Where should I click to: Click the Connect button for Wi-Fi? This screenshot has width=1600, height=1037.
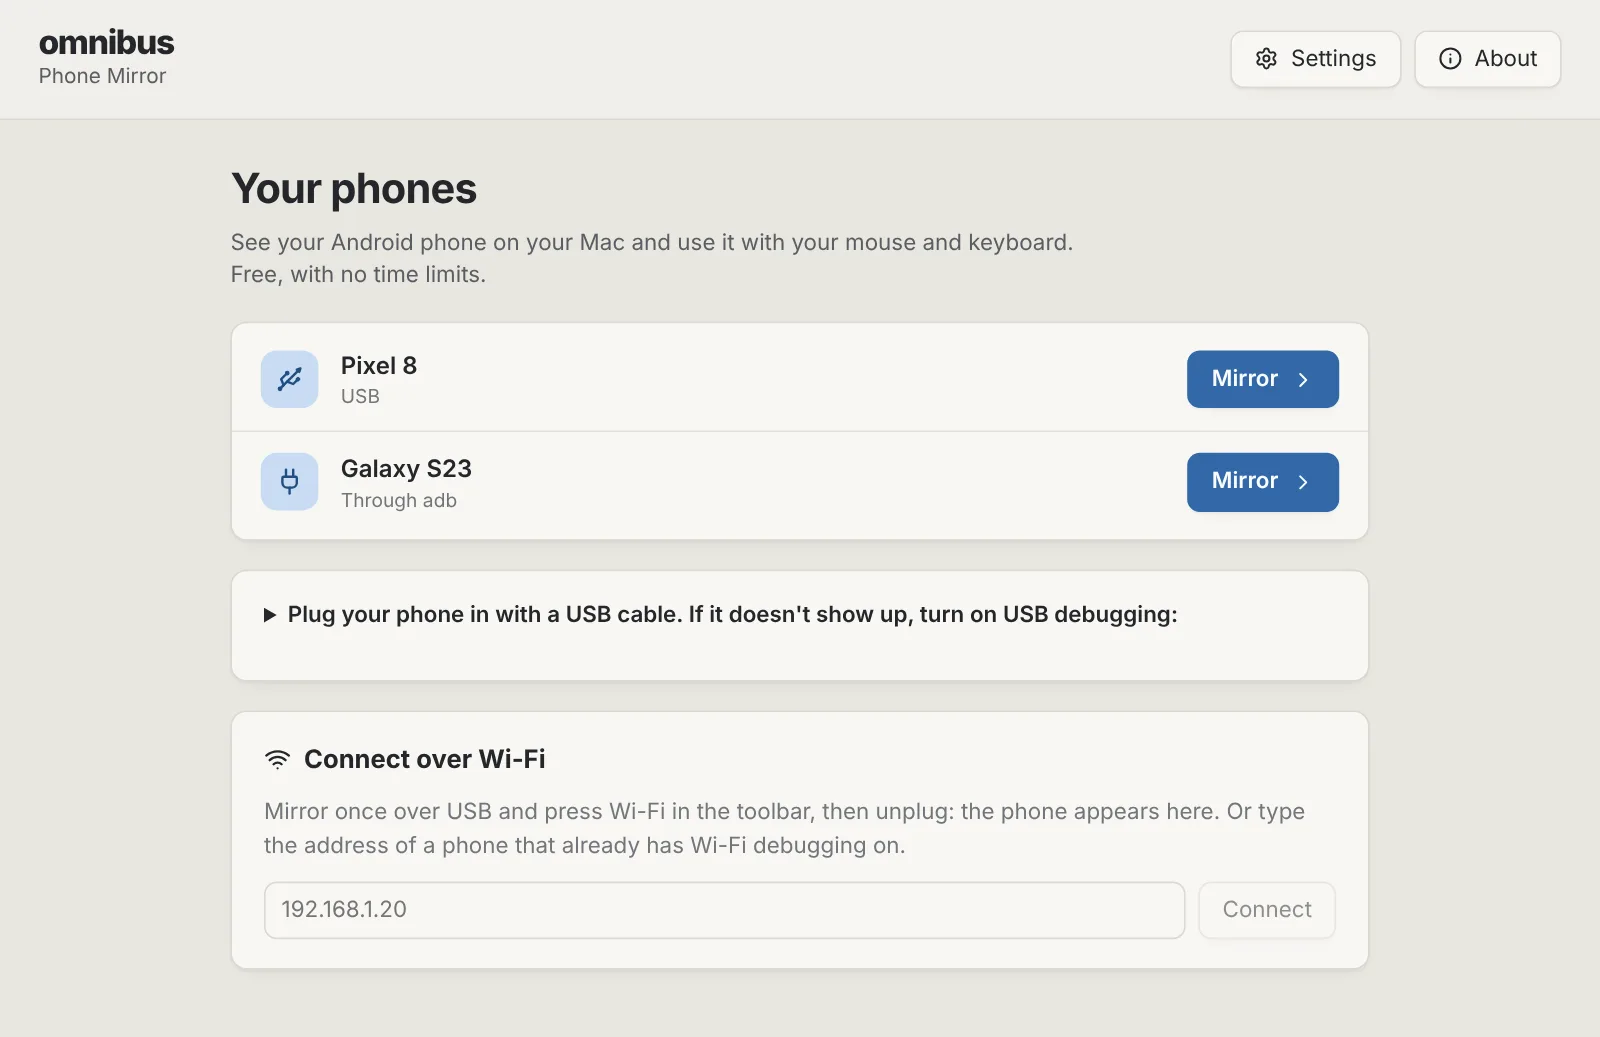point(1267,910)
